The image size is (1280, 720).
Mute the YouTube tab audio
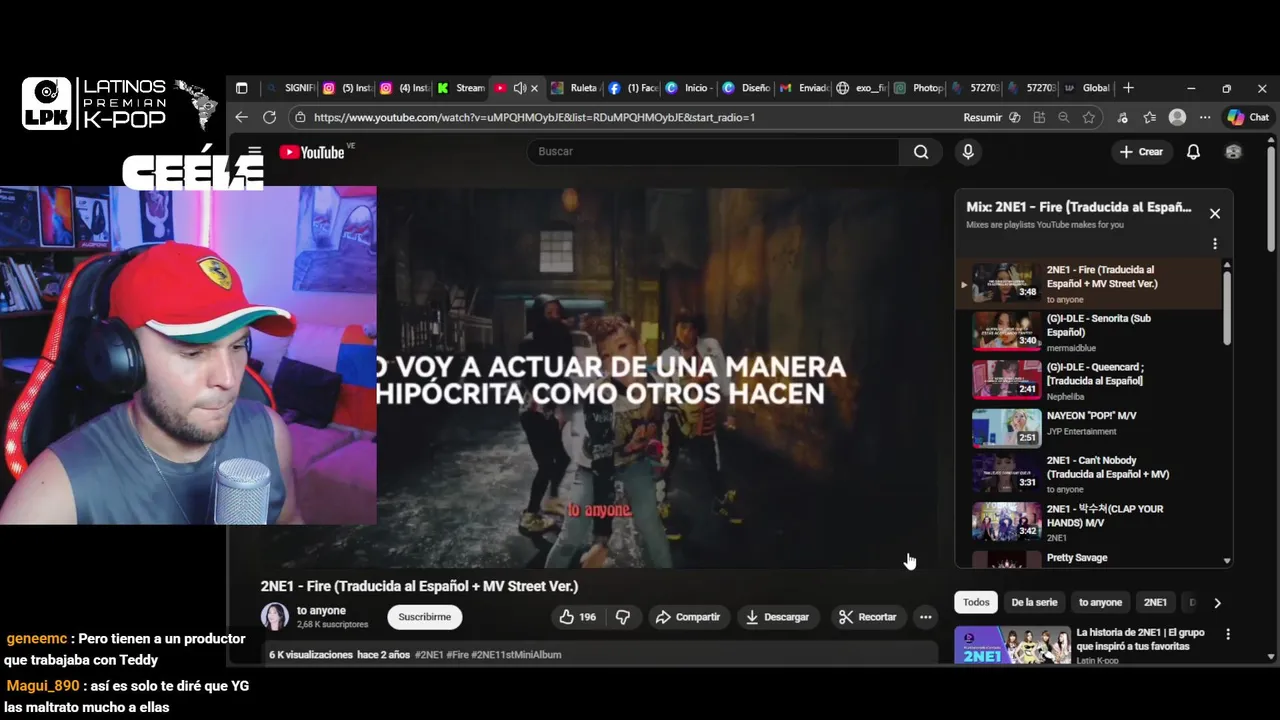(520, 88)
